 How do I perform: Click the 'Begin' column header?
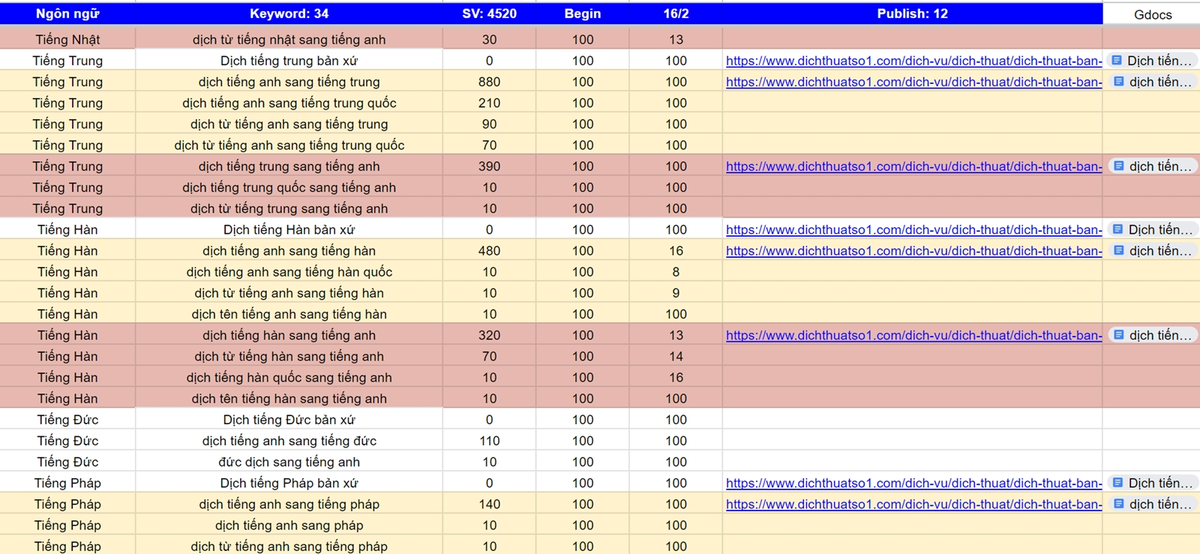tap(583, 15)
